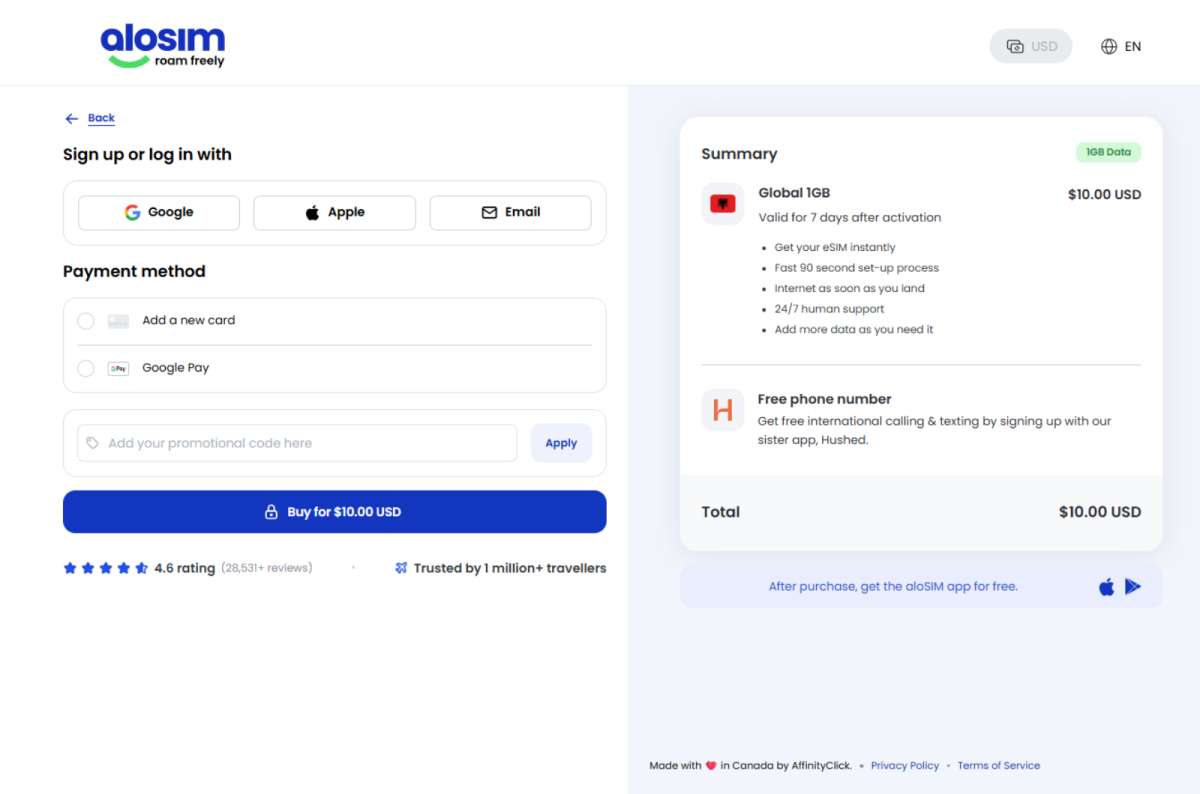This screenshot has height=794, width=1200.
Task: Click the airplane icon near Trusted
Action: coord(401,568)
